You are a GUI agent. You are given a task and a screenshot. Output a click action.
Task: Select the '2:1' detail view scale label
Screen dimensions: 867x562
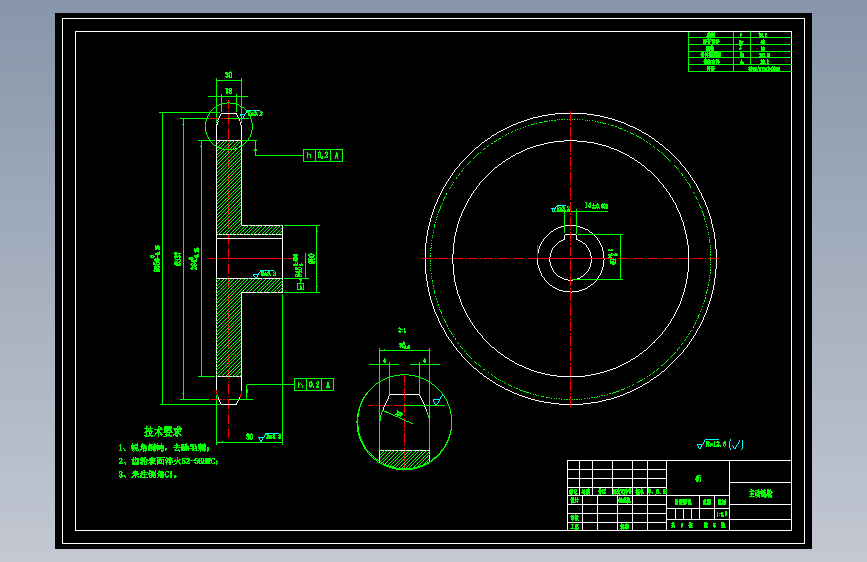402,330
